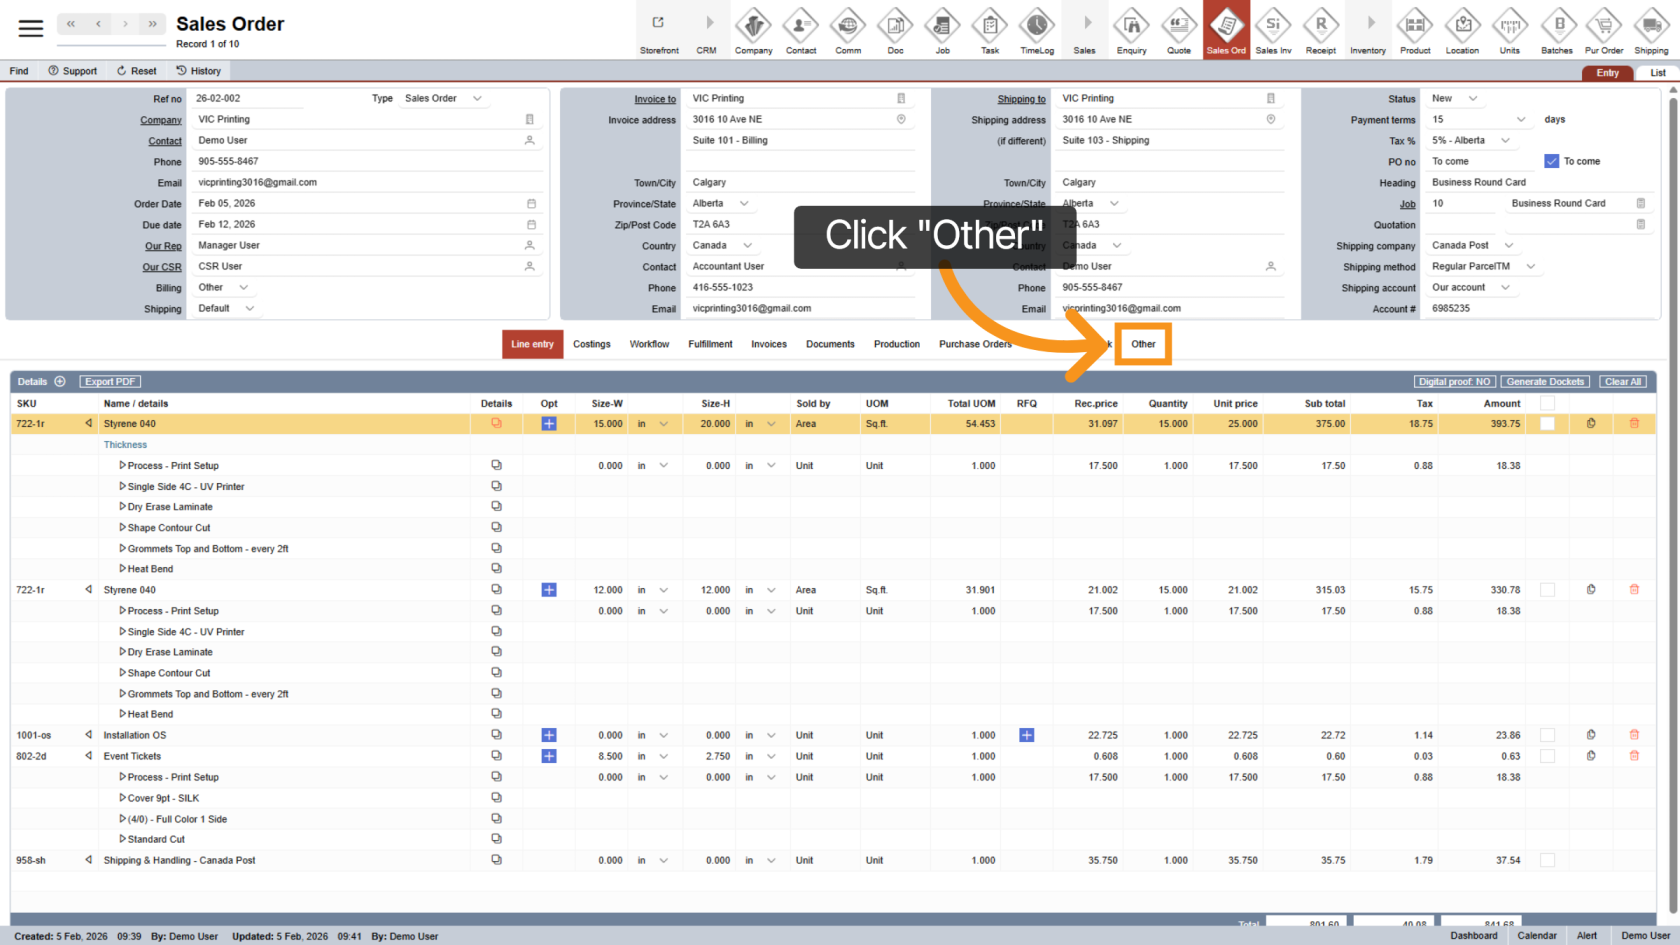The image size is (1680, 945).
Task: Delete the Installation OS line via trash icon
Action: tap(1634, 735)
